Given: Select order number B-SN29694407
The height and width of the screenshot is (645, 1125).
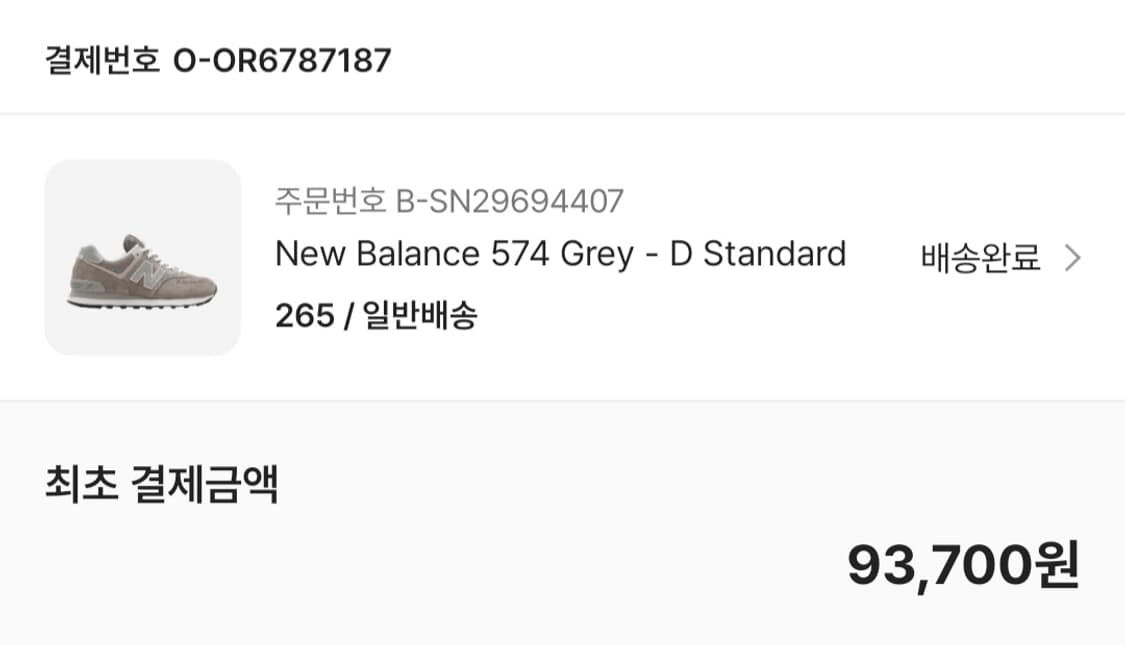Looking at the screenshot, I should (510, 202).
